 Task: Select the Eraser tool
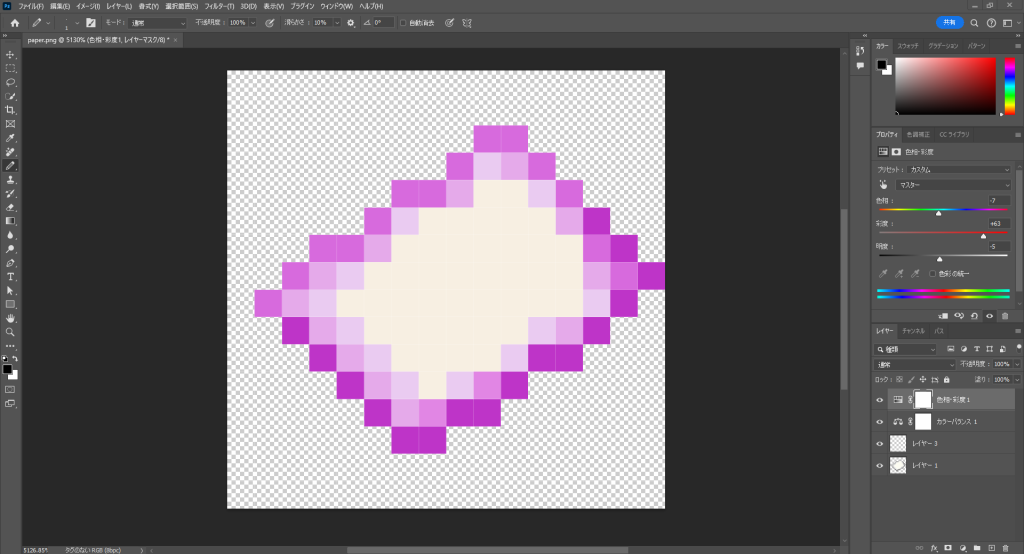10,207
